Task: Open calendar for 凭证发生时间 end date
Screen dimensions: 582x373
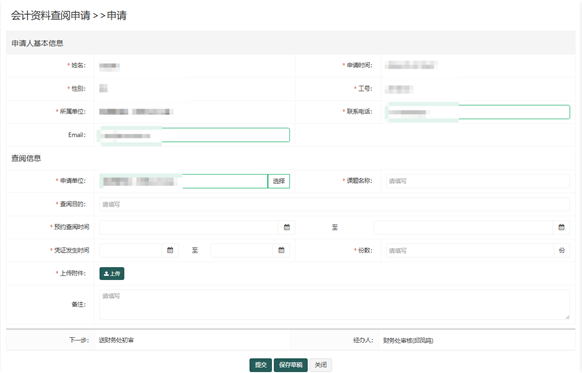Action: [281, 250]
